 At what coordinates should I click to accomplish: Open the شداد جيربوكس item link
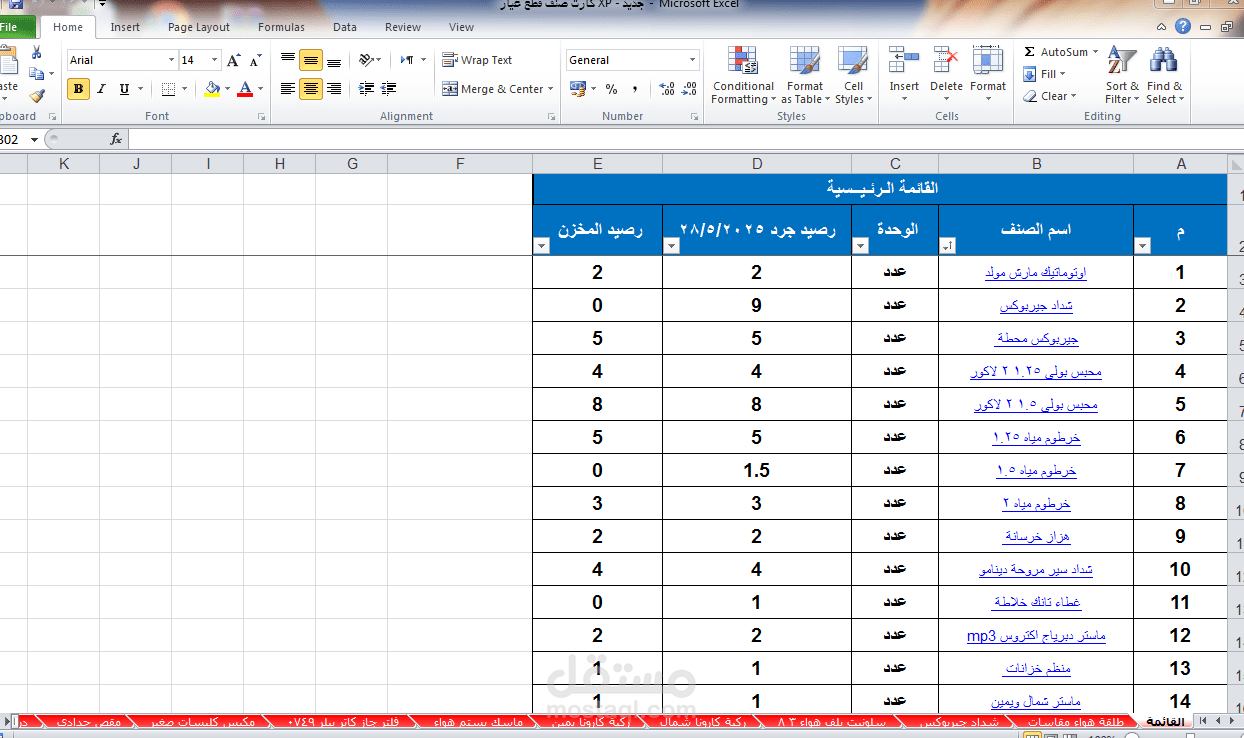pos(1036,305)
